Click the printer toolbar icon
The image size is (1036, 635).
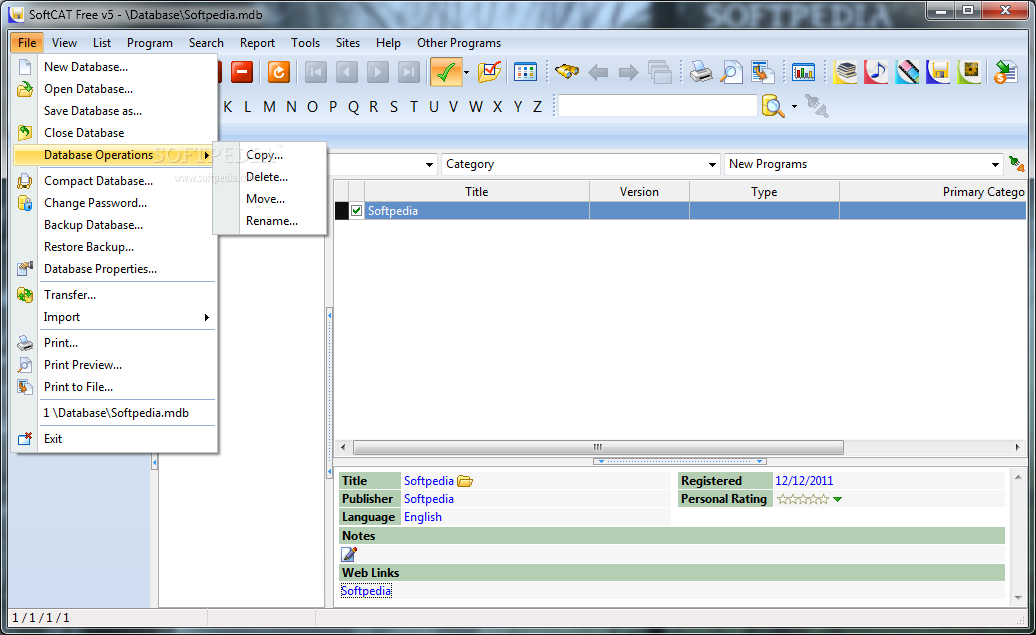tap(701, 72)
